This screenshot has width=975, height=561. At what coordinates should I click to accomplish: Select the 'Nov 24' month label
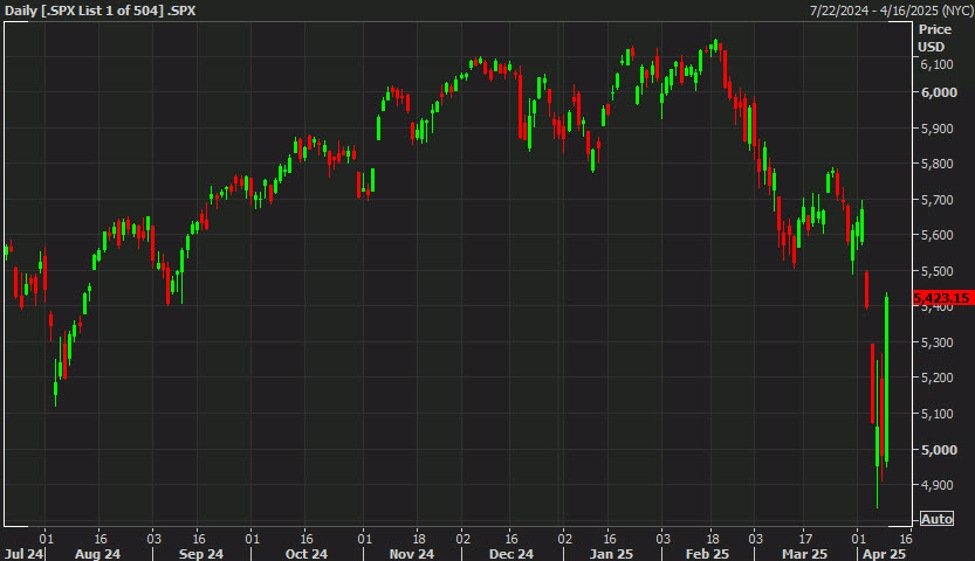point(411,553)
